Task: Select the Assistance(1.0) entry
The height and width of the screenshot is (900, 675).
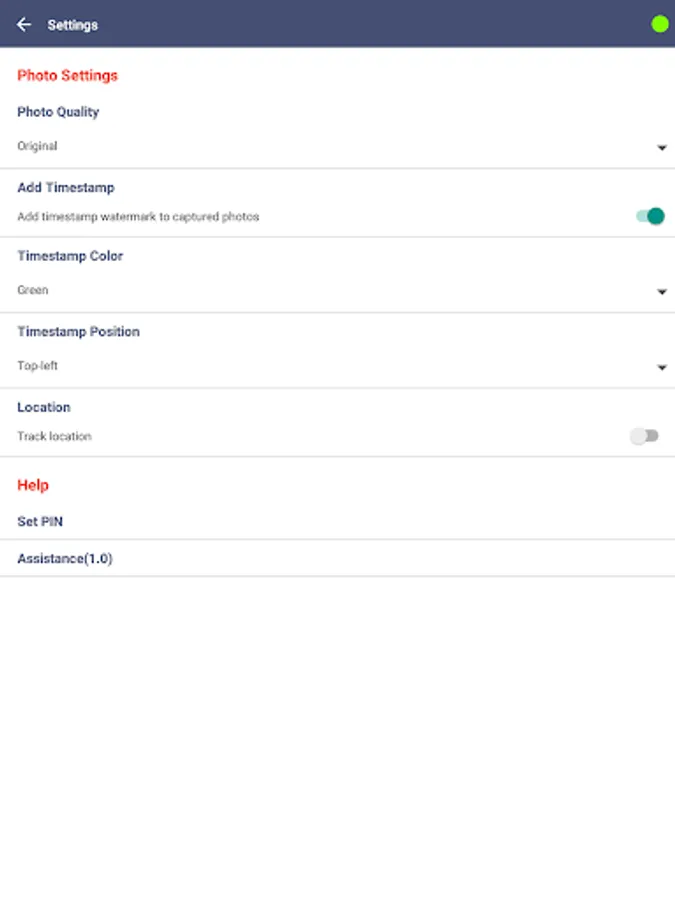Action: click(x=65, y=559)
